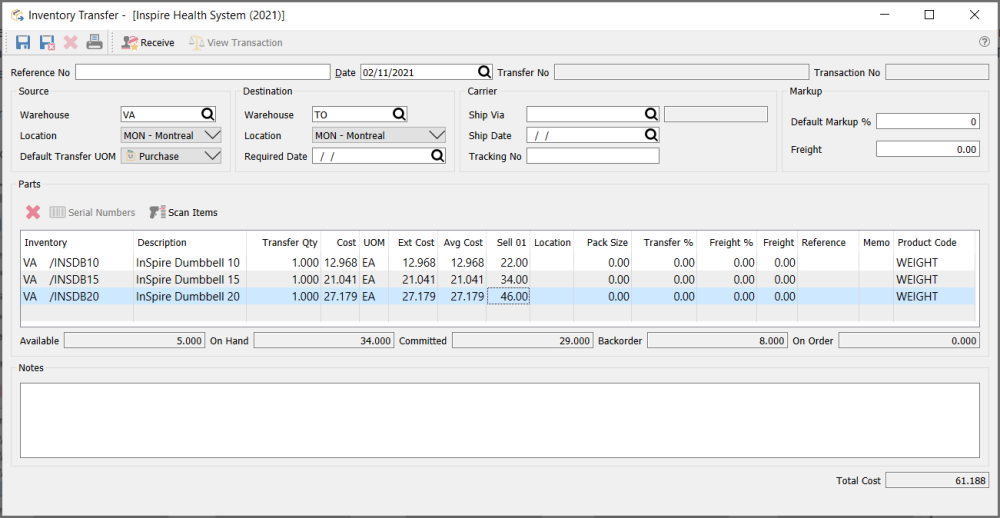Click the Save and Close icon
The height and width of the screenshot is (518, 1000).
point(47,42)
